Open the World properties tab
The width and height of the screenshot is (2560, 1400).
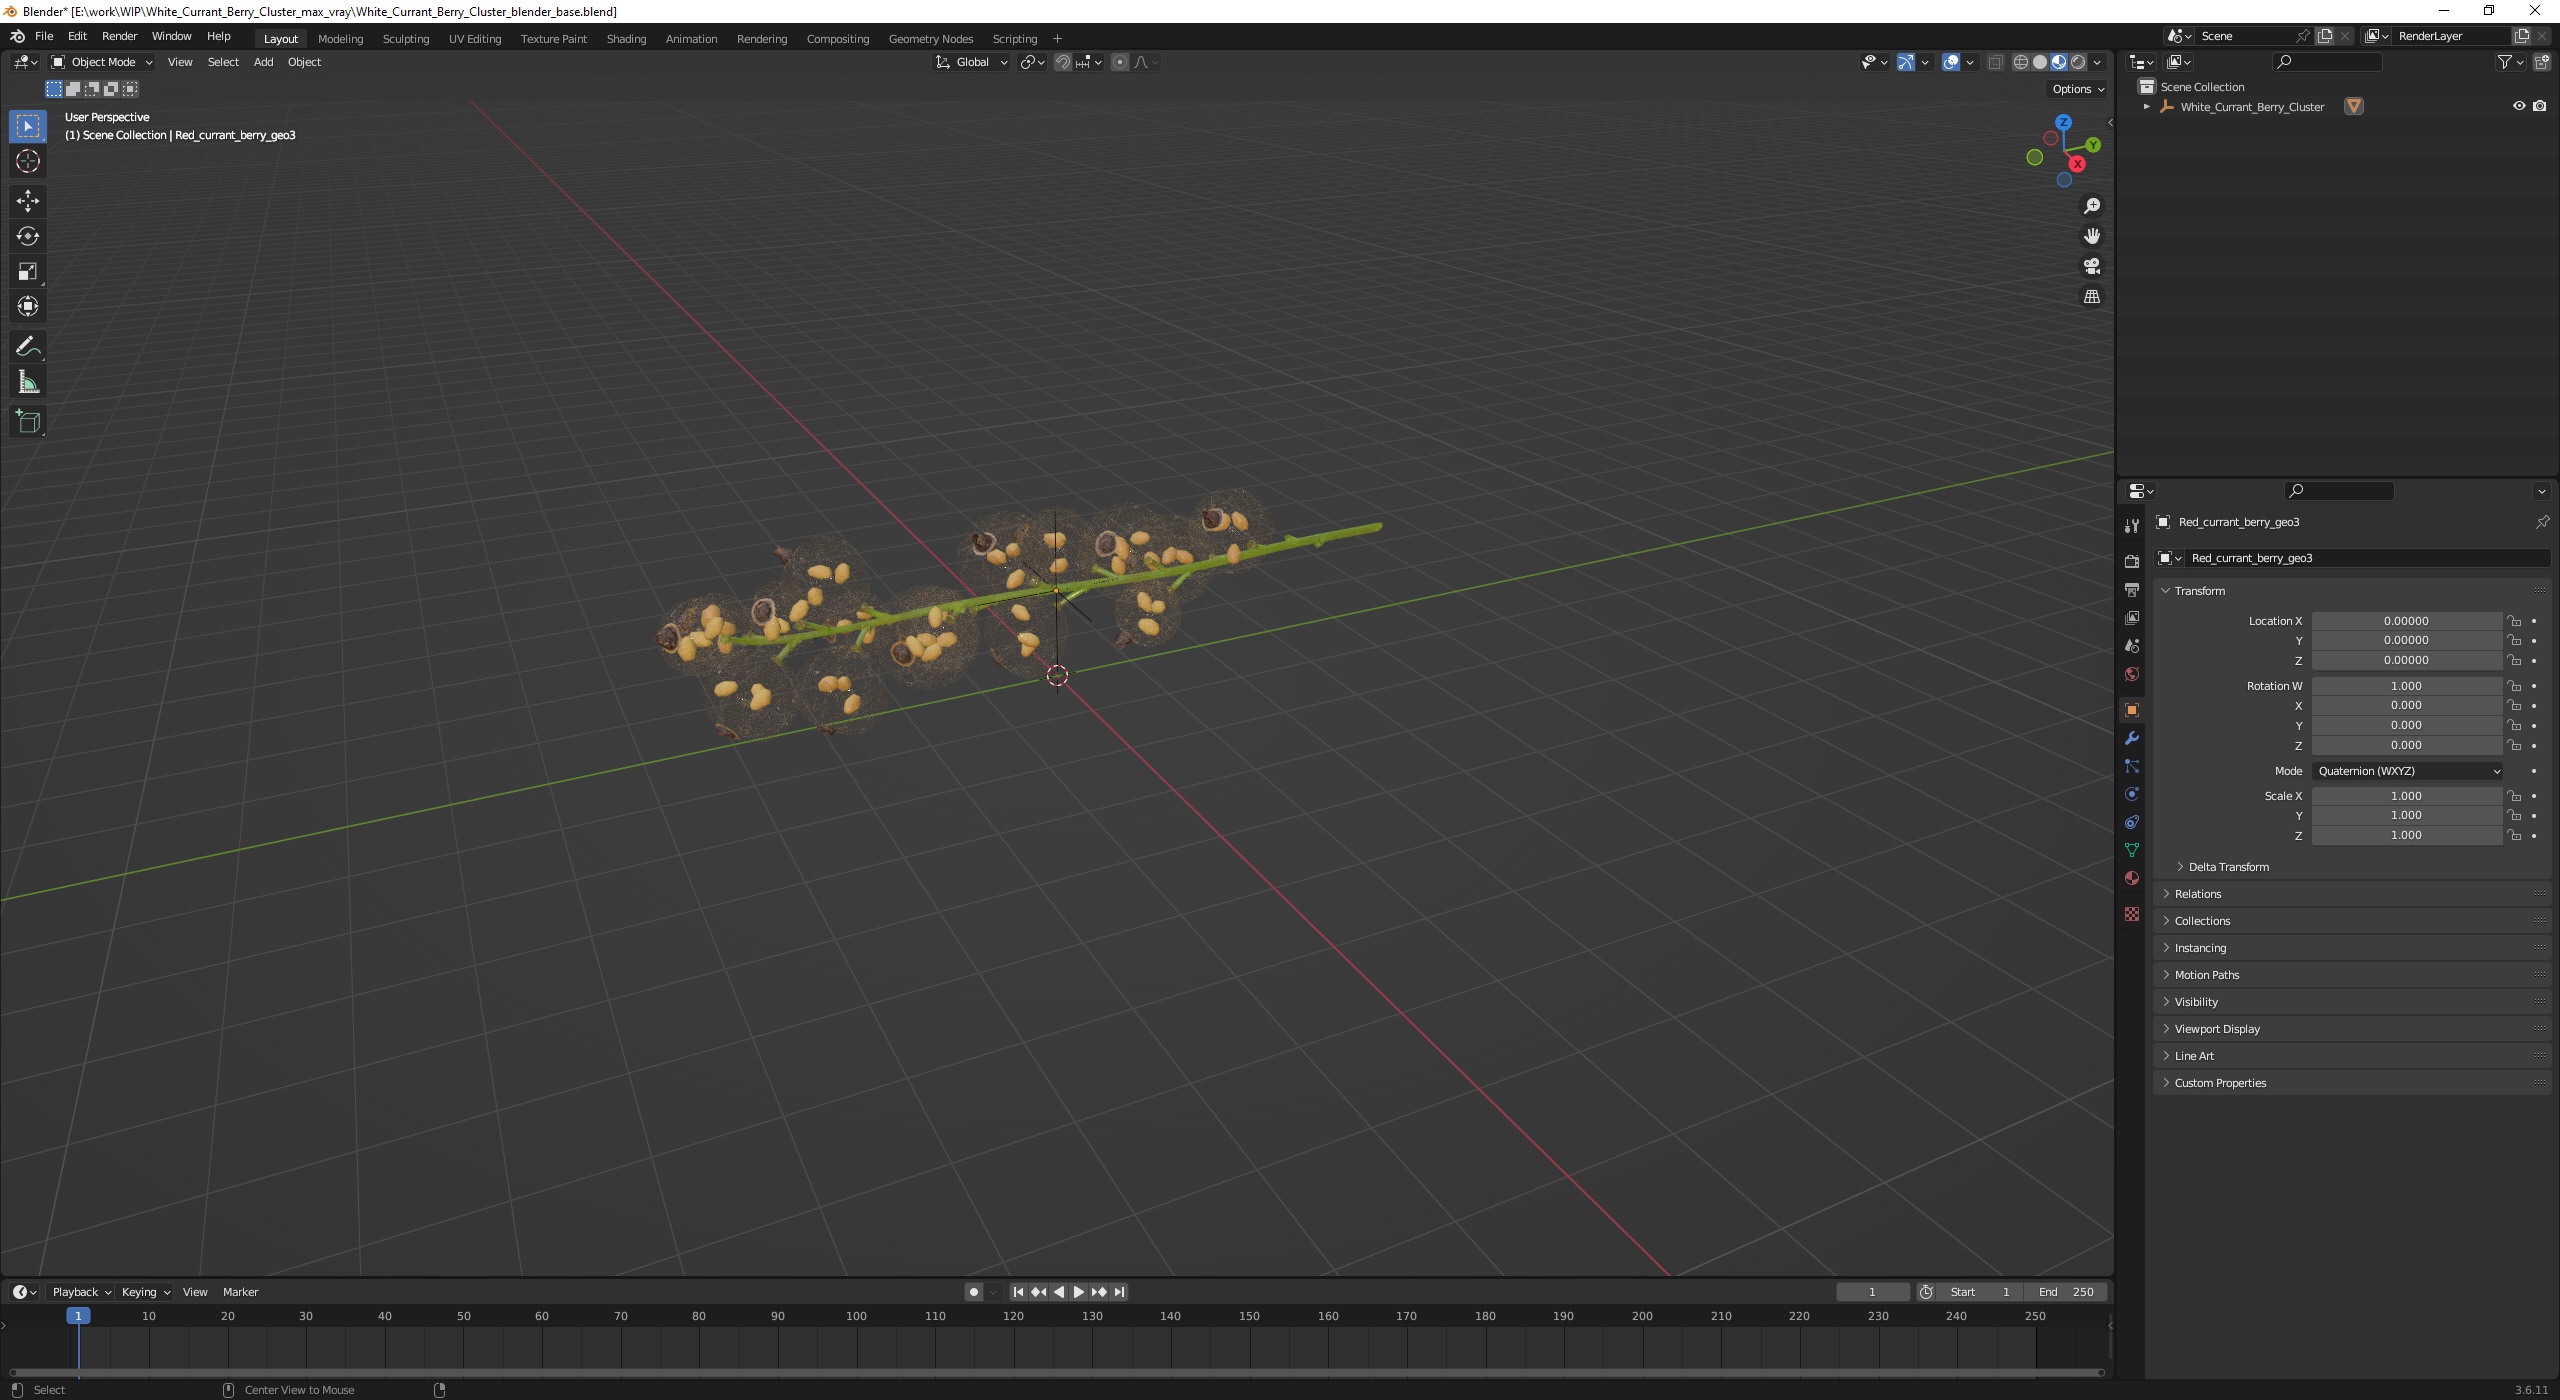(2131, 674)
